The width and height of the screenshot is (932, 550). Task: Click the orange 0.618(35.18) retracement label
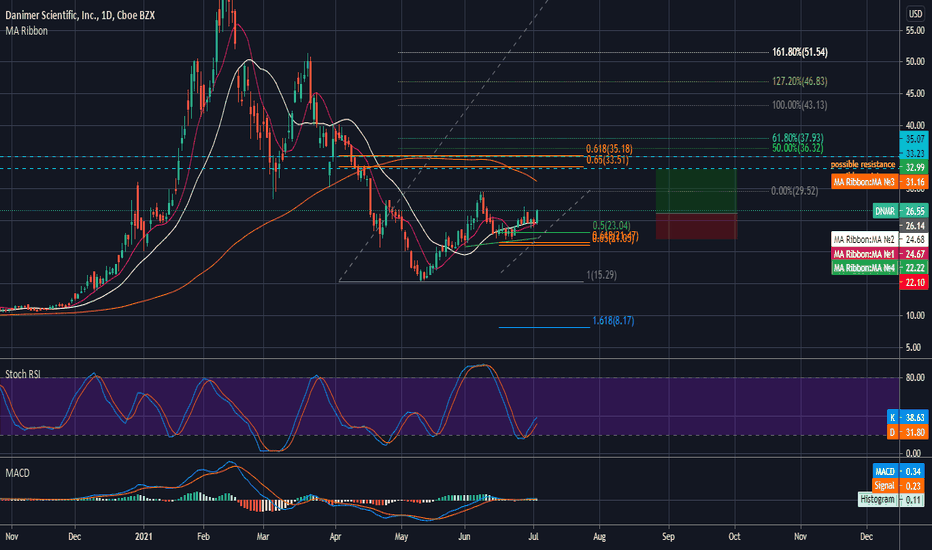(609, 149)
